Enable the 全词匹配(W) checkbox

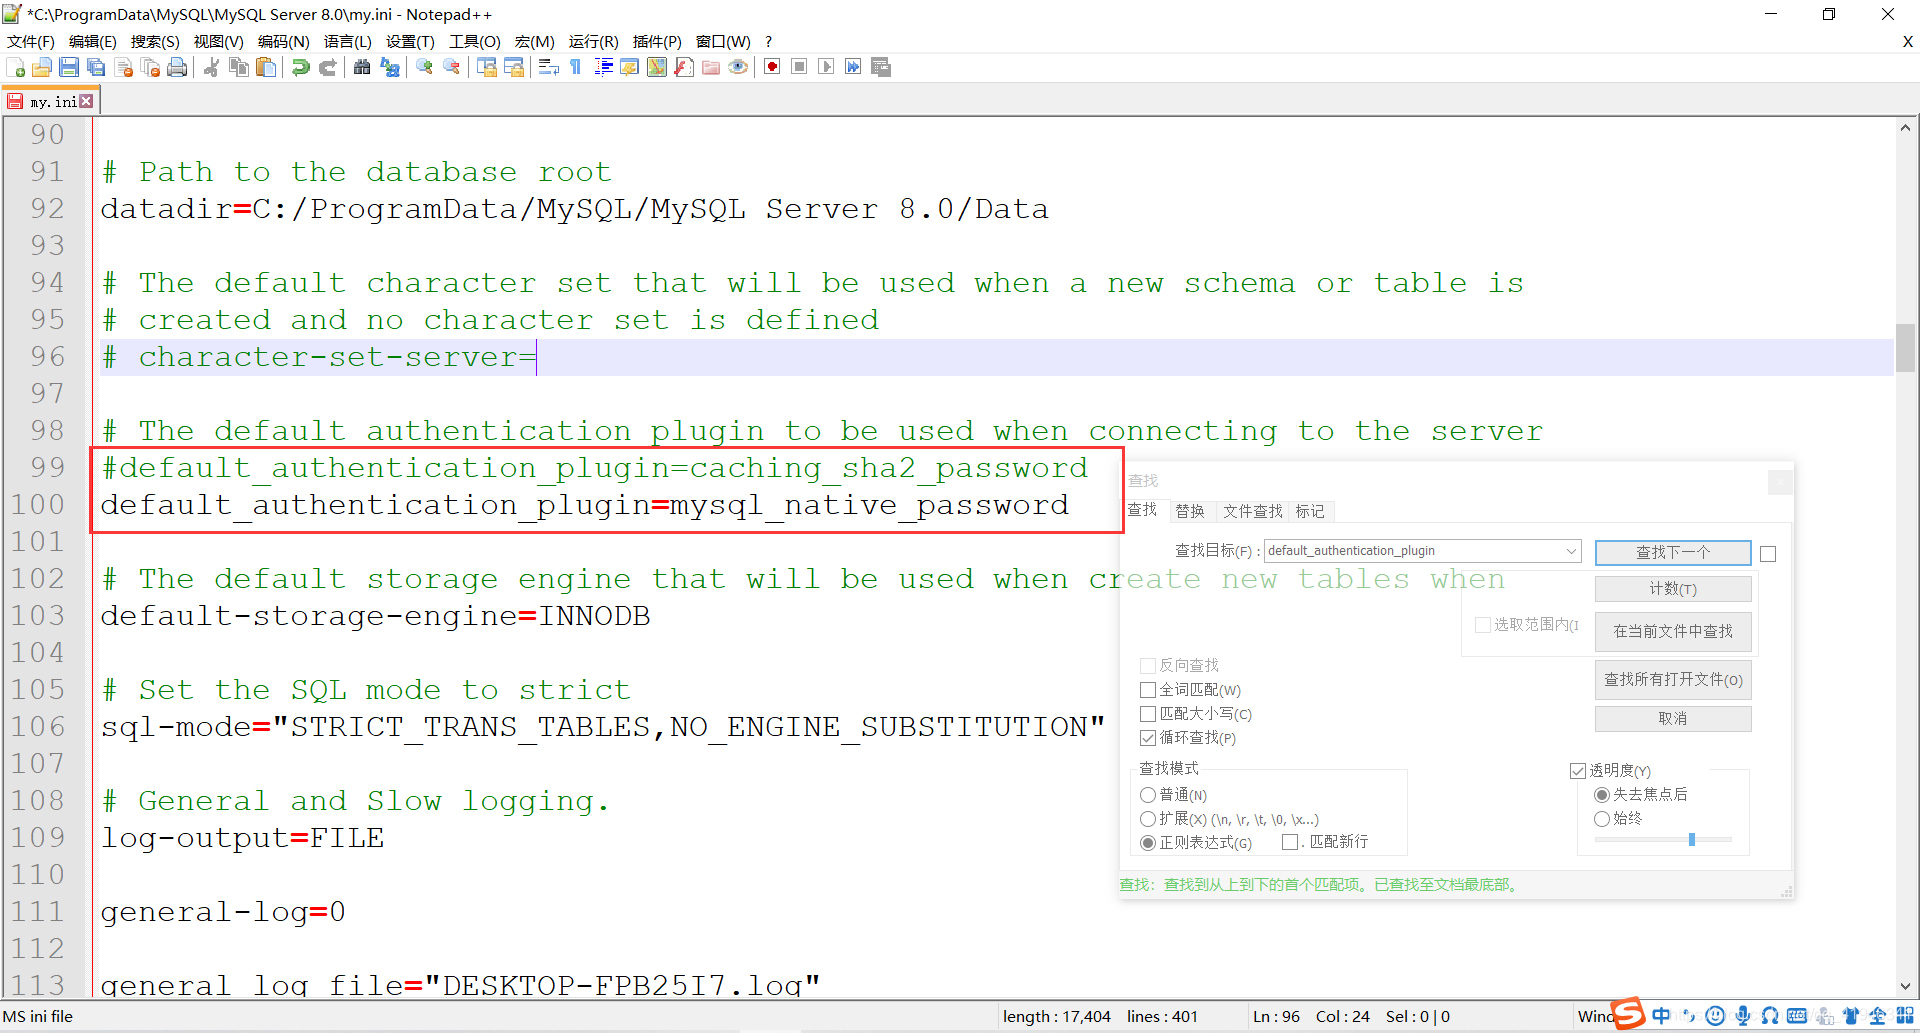coord(1148,689)
